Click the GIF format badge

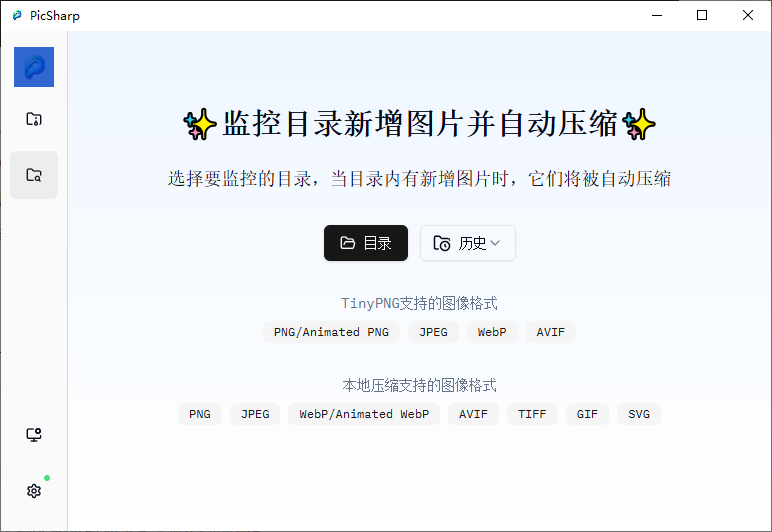point(587,414)
